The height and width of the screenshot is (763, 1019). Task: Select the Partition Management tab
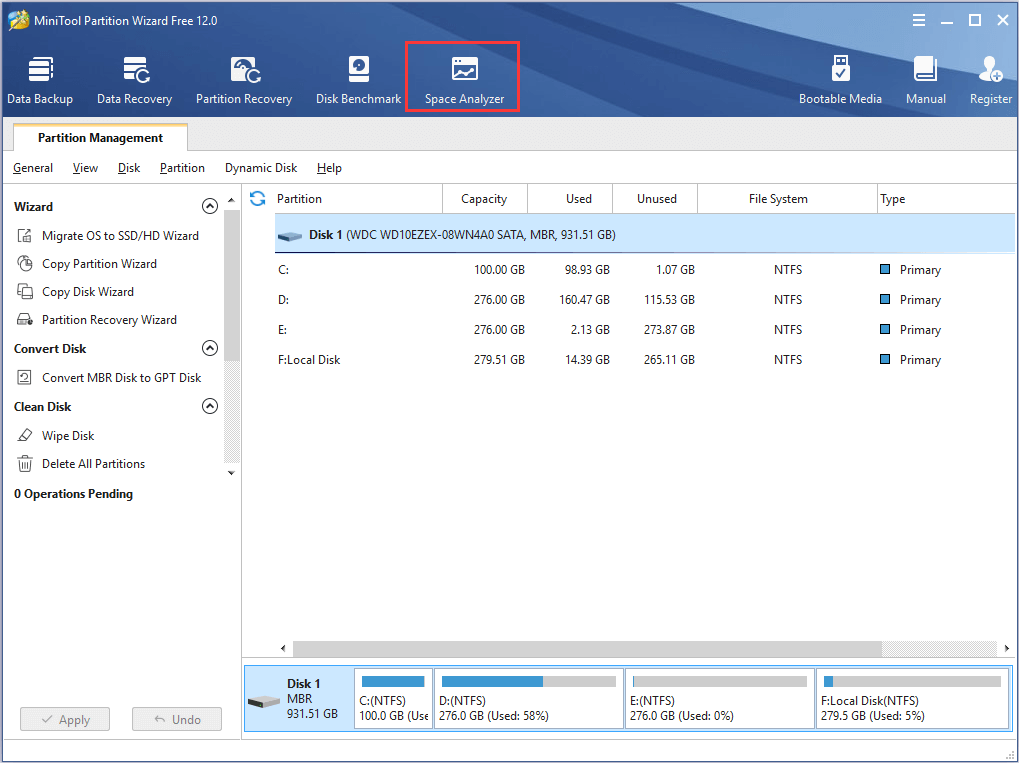[x=100, y=138]
